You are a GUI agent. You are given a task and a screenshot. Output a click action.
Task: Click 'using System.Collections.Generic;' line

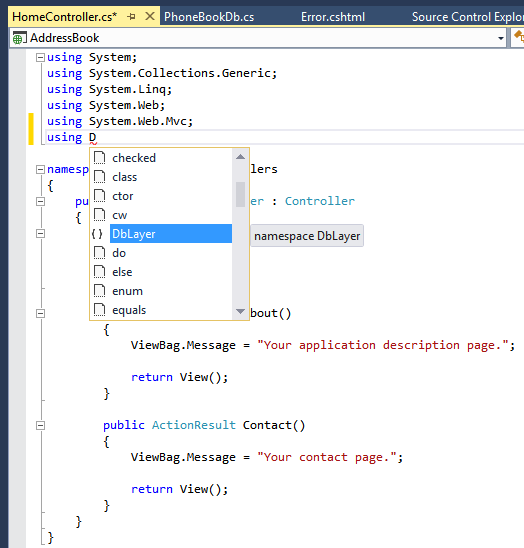162,73
